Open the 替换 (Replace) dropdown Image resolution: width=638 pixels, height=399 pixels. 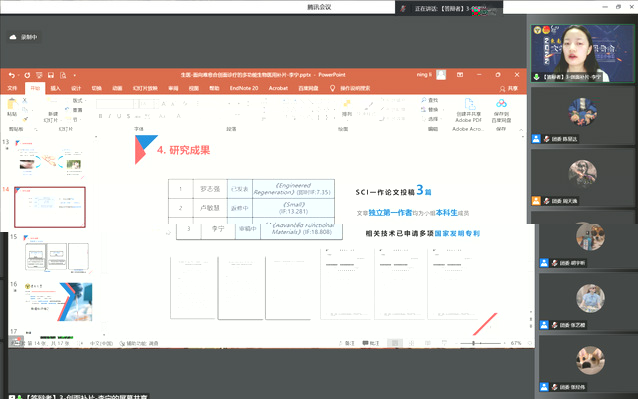(431, 110)
